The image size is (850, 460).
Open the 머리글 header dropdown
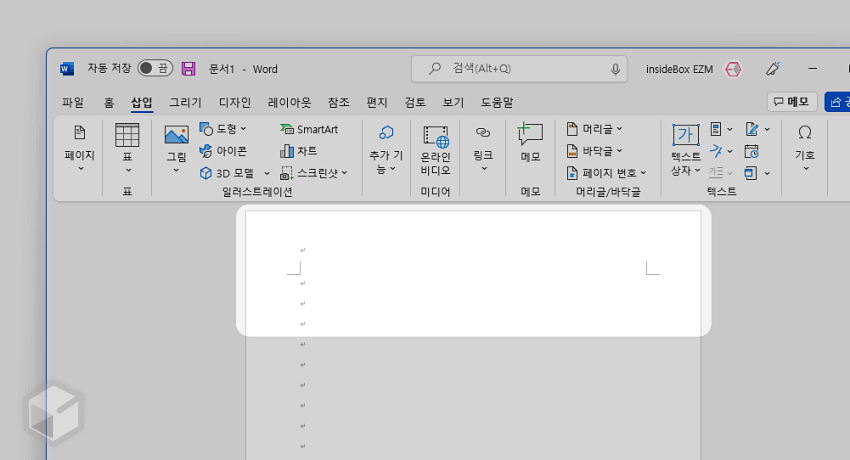[x=595, y=129]
